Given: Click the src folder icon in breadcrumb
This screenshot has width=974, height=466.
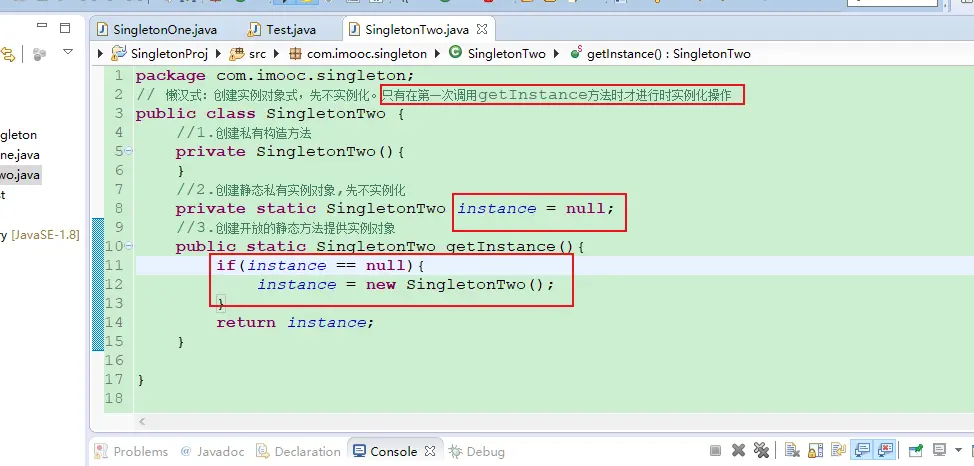Looking at the screenshot, I should tap(237, 53).
